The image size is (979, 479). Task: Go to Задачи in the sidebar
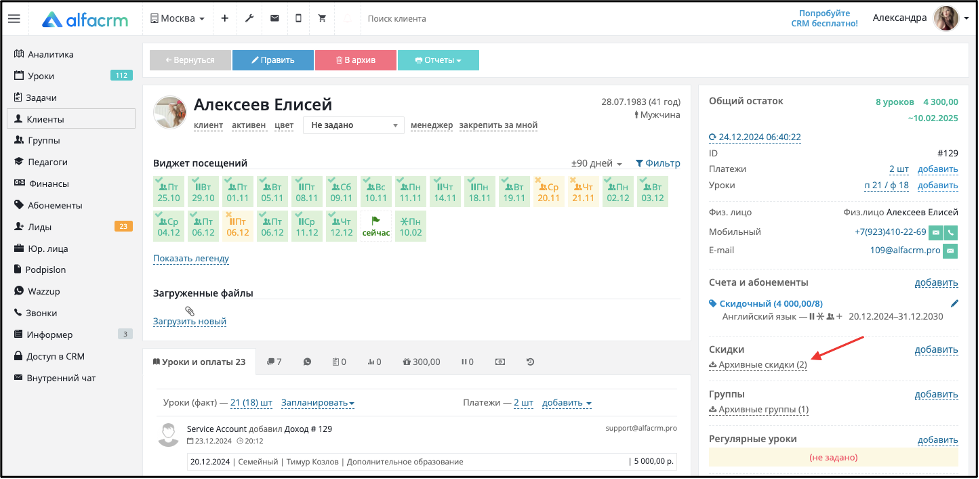36,97
